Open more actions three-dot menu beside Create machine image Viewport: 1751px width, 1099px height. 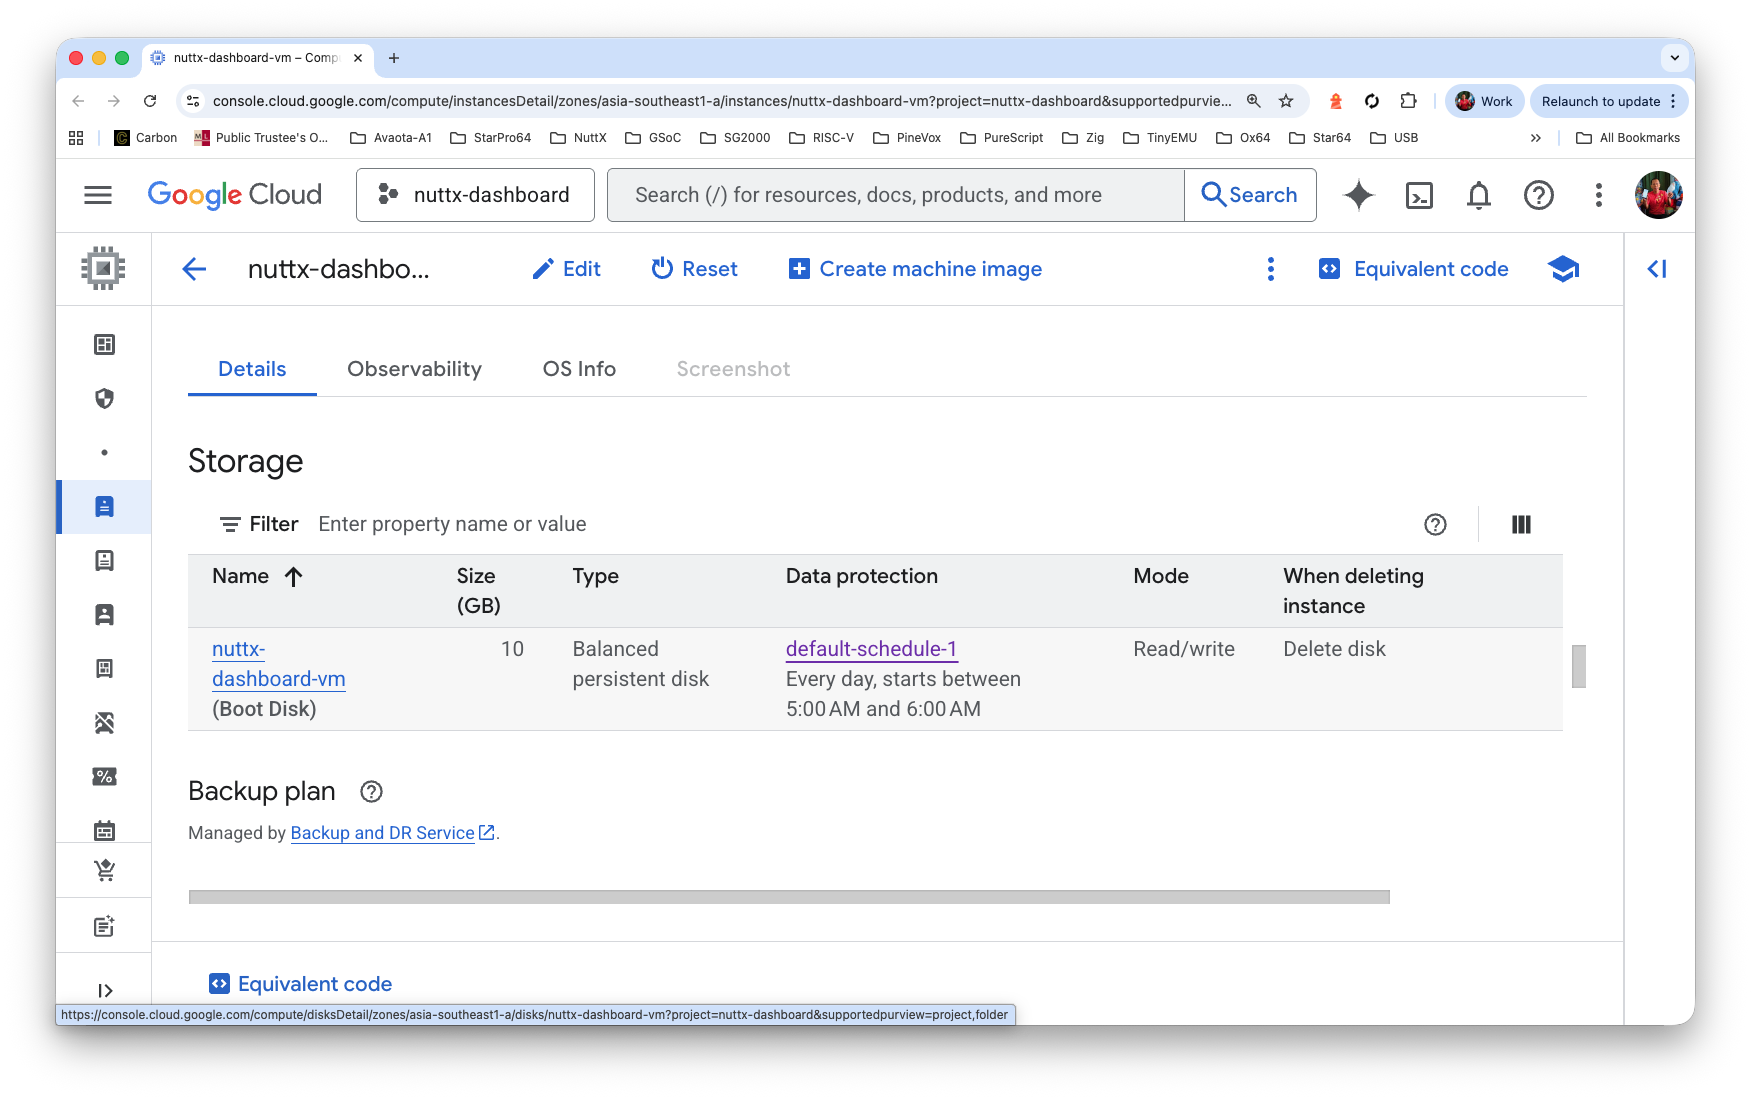point(1270,269)
